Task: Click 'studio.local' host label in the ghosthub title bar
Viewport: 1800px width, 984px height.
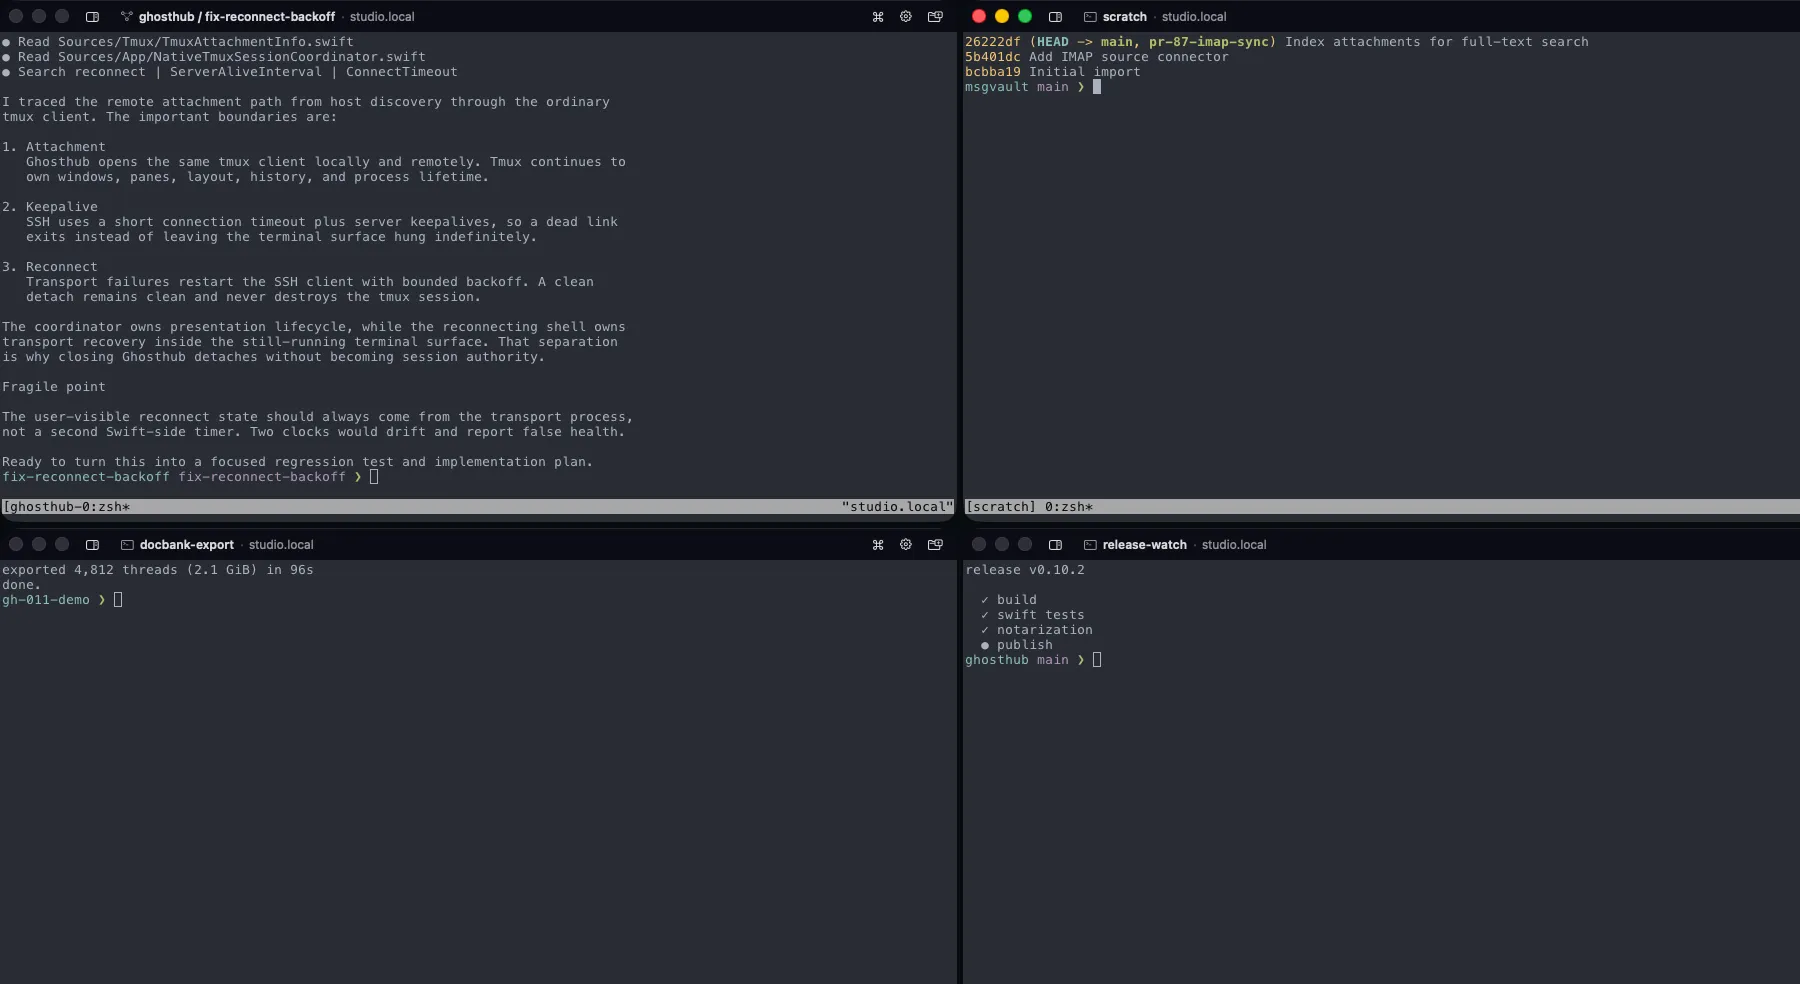Action: pos(382,16)
